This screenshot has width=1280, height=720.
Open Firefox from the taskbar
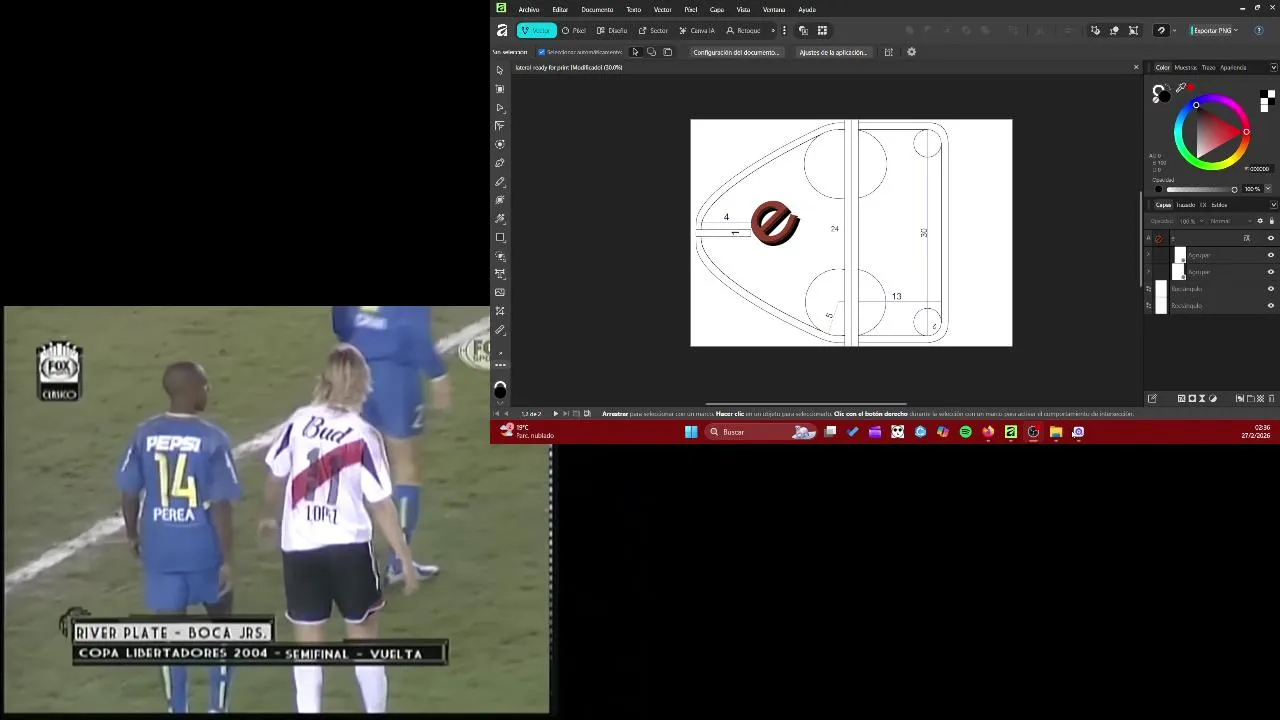(x=988, y=432)
